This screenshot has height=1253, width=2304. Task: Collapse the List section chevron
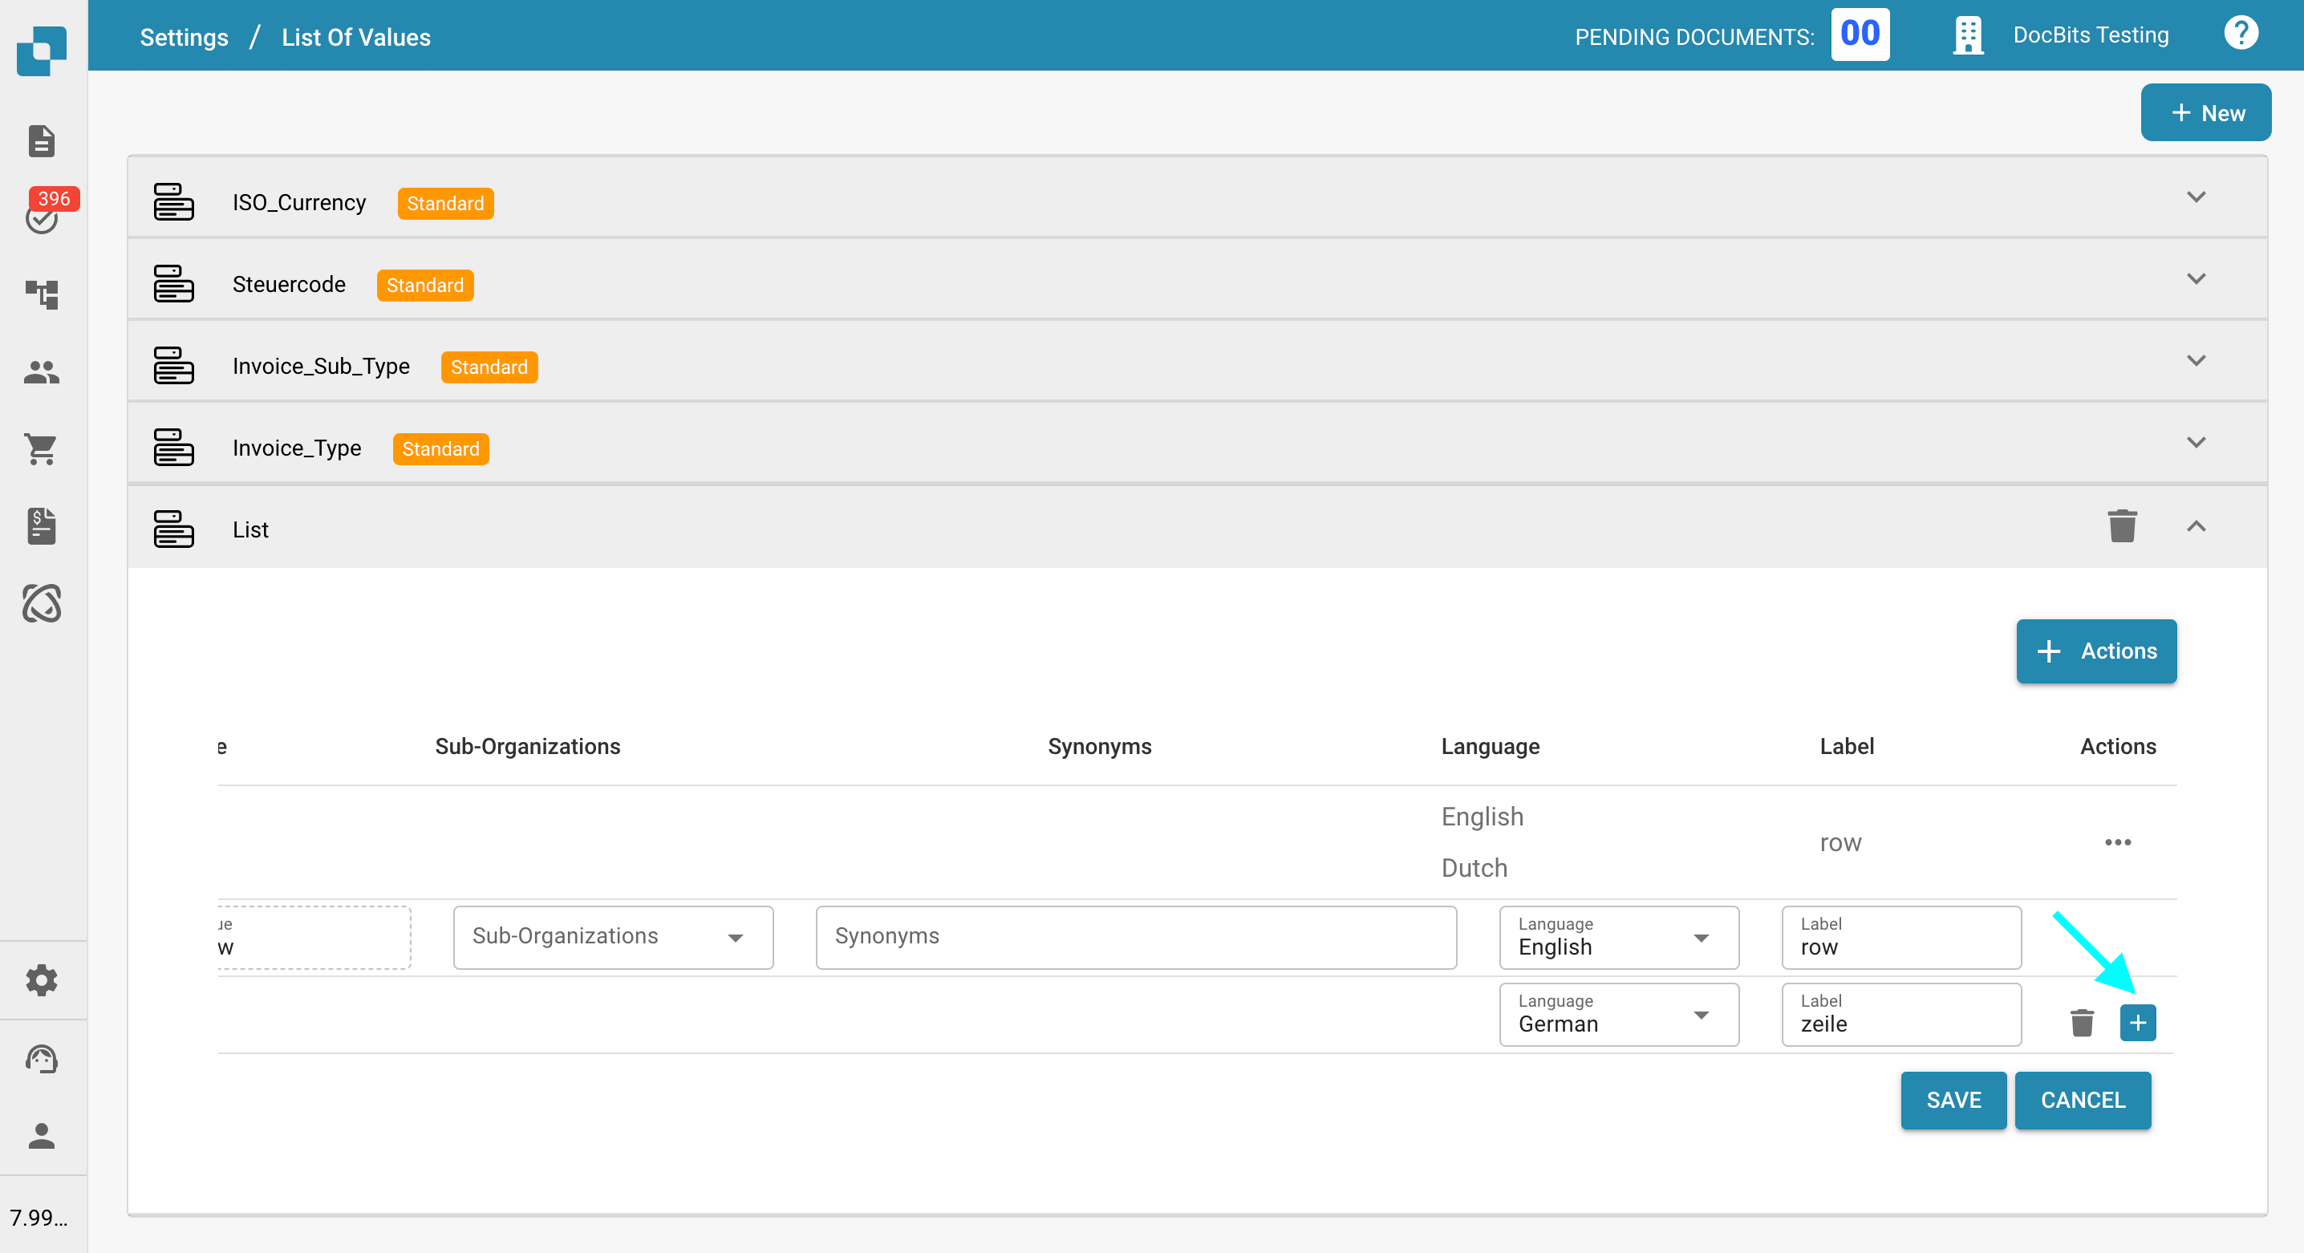point(2196,526)
